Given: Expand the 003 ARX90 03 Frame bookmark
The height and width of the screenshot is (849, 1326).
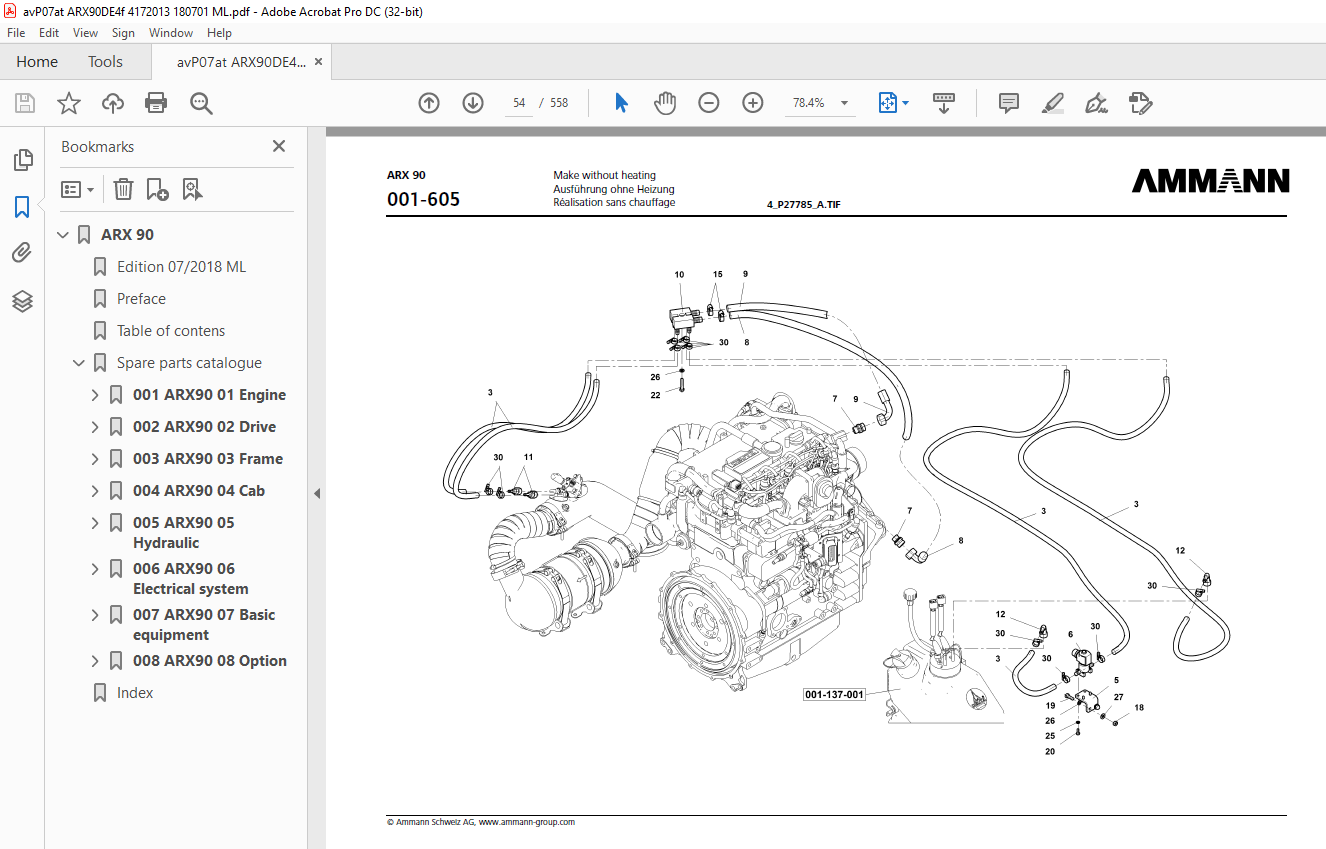Looking at the screenshot, I should 96,459.
